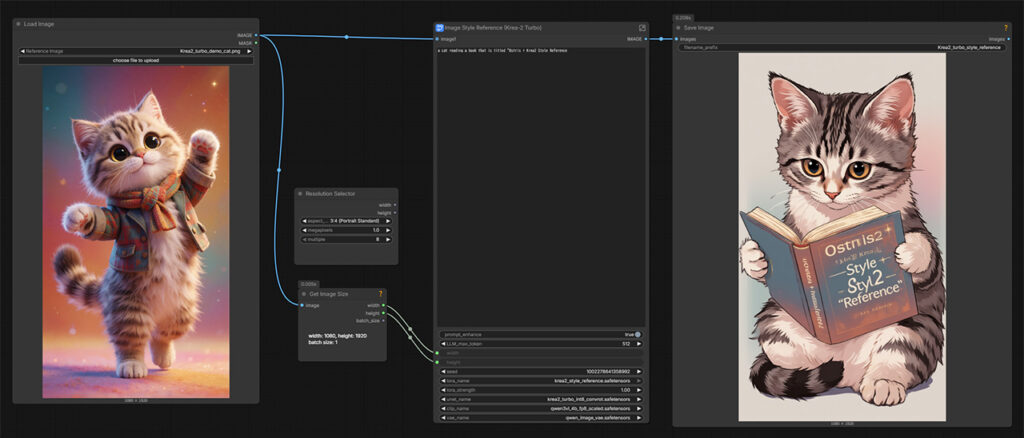Click the image input socket on Get Image Size

coord(302,305)
